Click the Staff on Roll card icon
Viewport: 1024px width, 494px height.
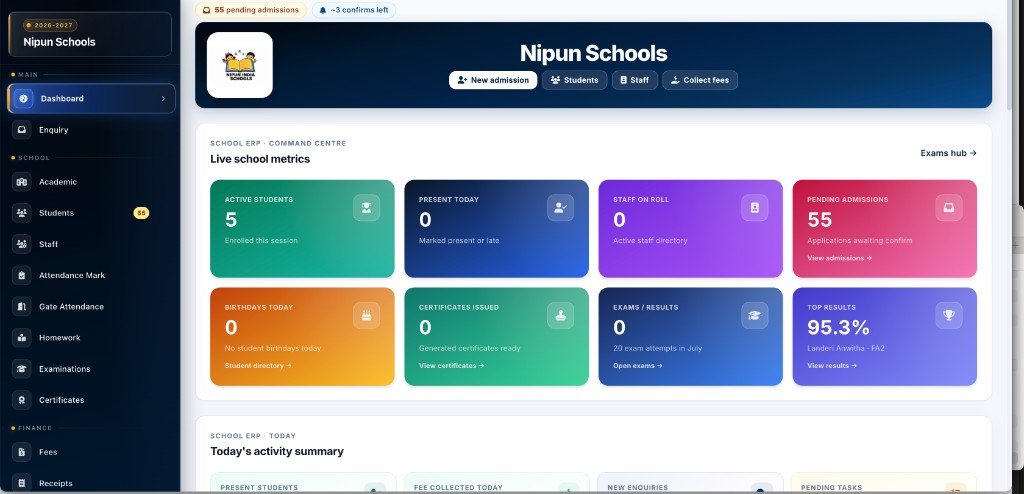click(754, 208)
